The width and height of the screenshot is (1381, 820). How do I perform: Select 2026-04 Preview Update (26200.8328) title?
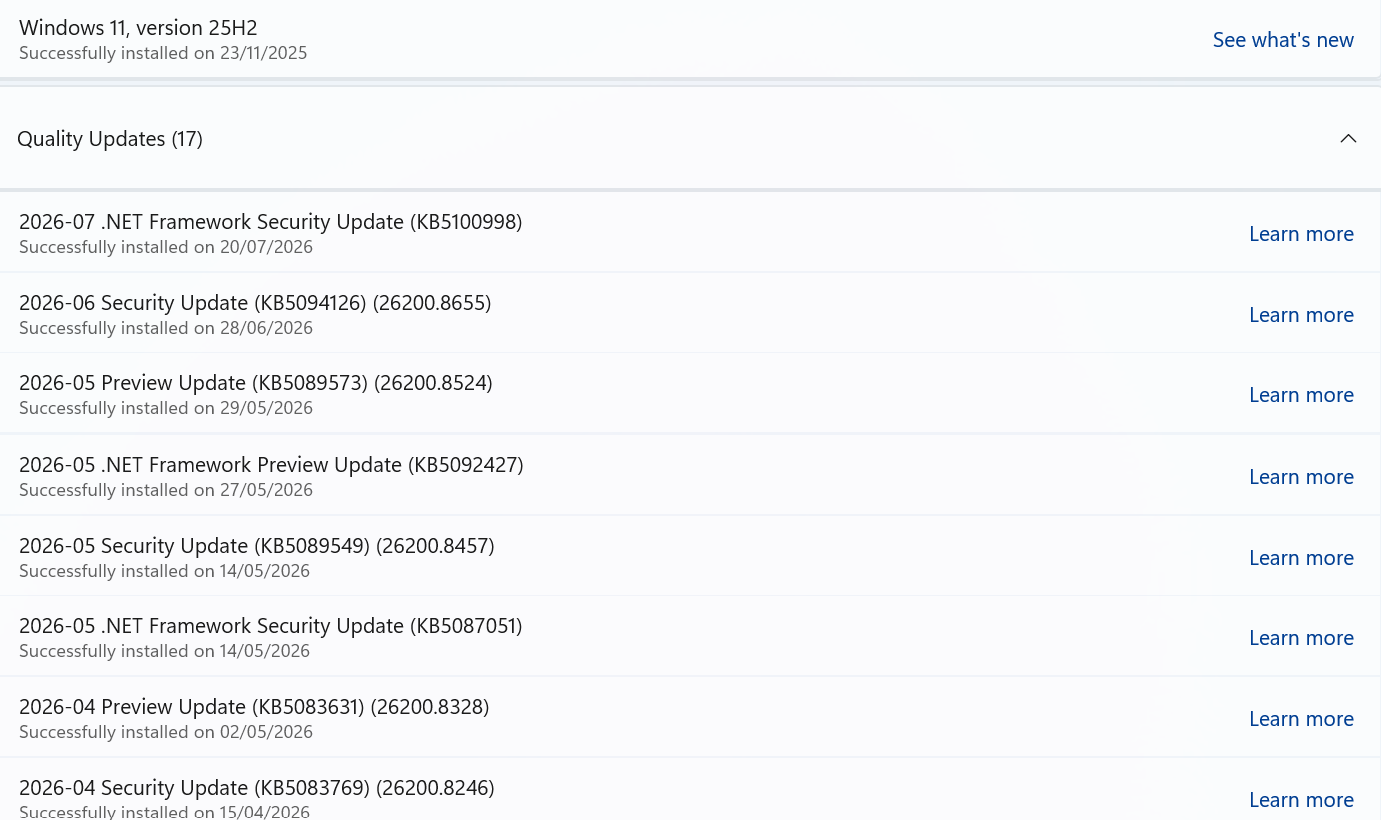click(254, 707)
